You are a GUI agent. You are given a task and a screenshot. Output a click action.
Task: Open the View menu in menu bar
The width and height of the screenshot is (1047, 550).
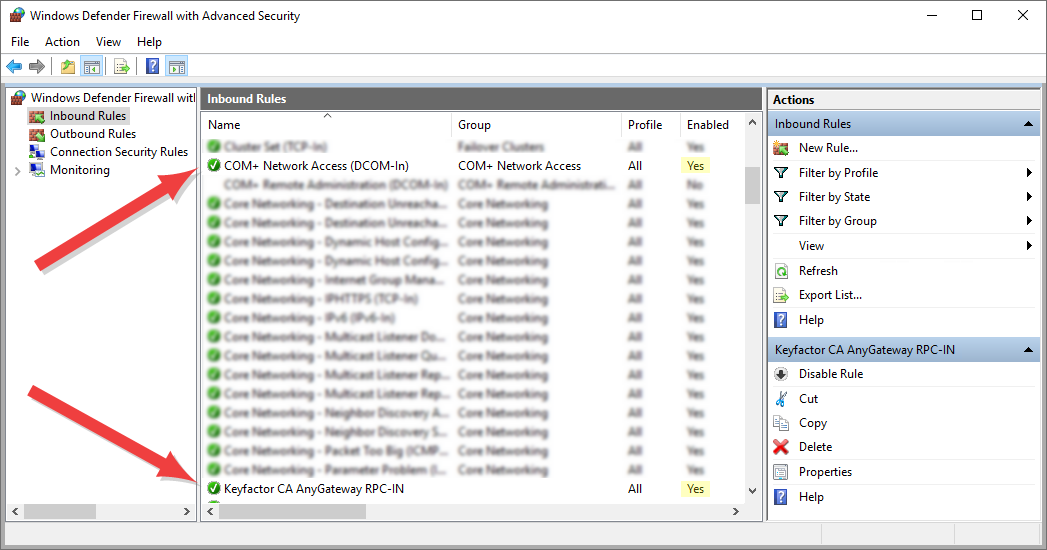point(108,42)
